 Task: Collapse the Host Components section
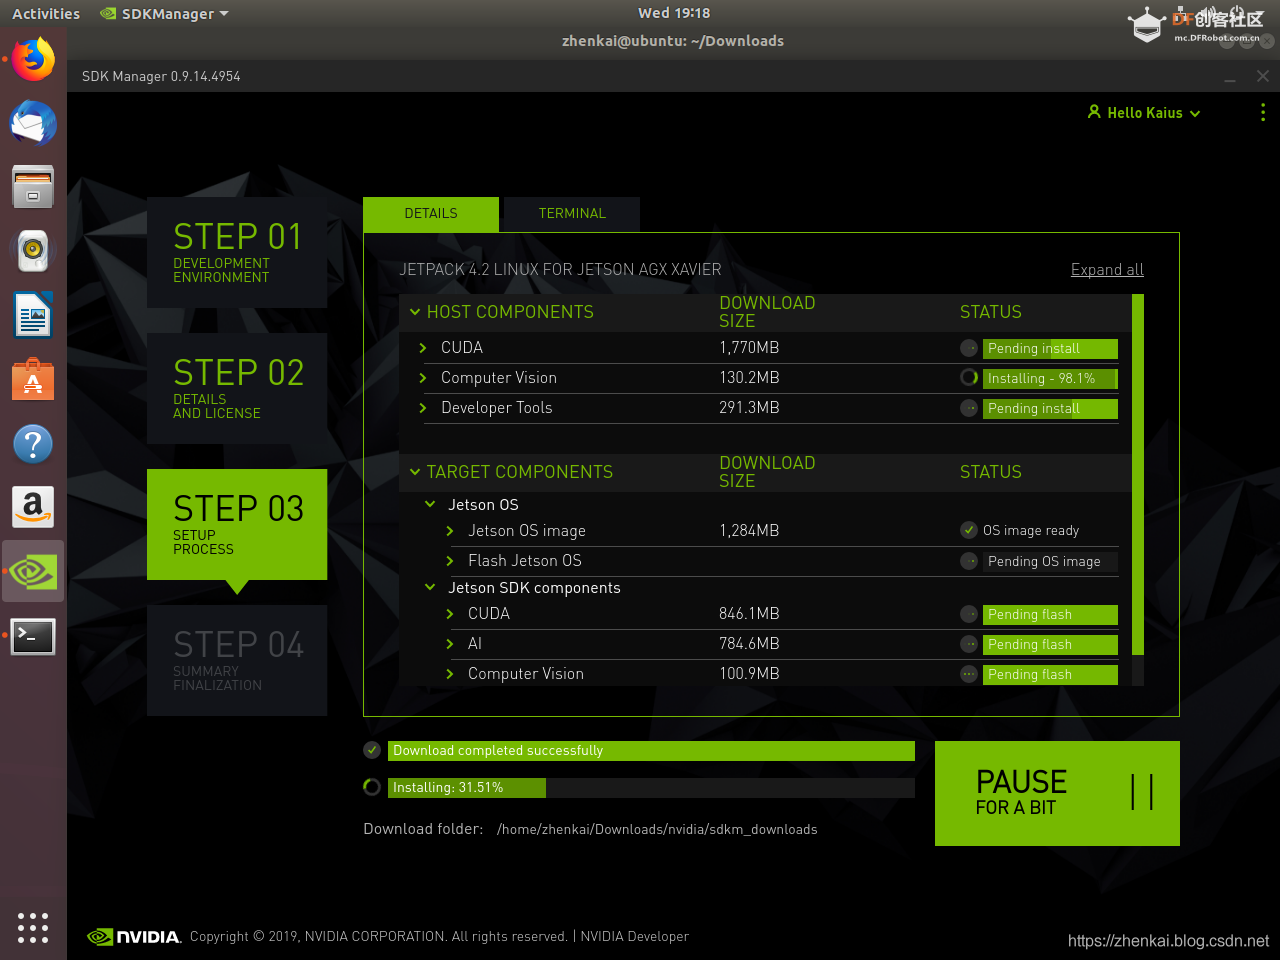tap(415, 312)
